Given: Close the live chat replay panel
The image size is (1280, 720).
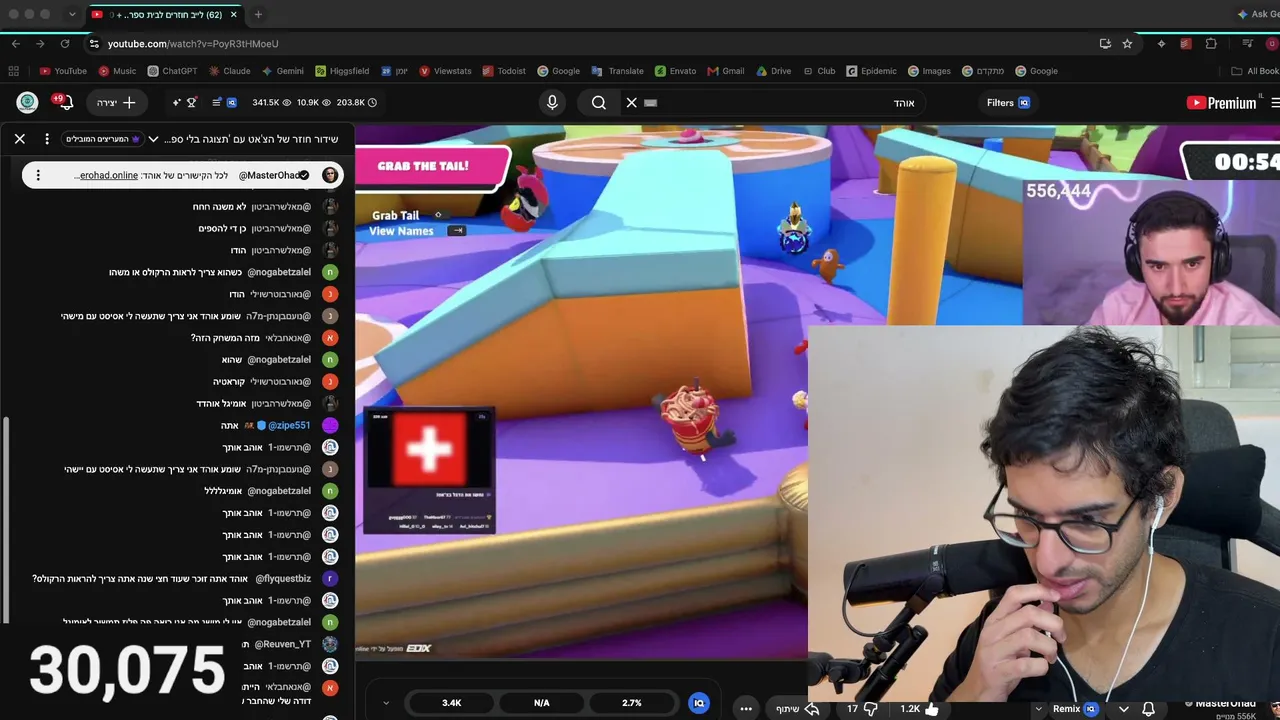Looking at the screenshot, I should tap(20, 139).
